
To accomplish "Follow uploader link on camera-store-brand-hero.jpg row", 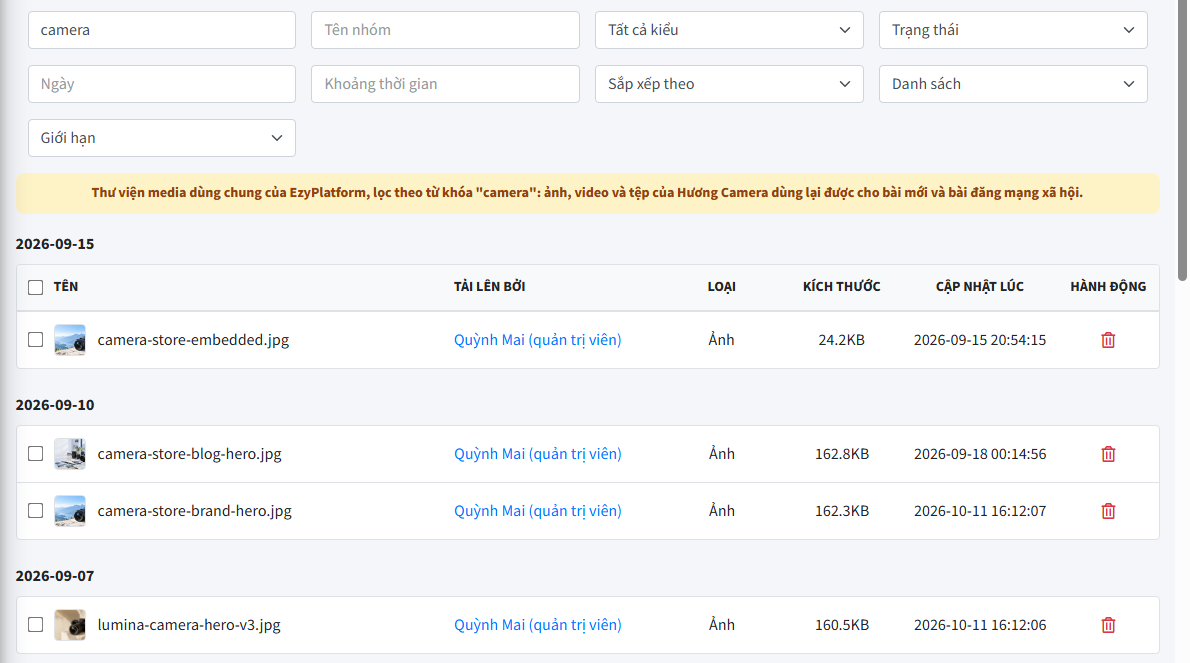I will point(537,511).
